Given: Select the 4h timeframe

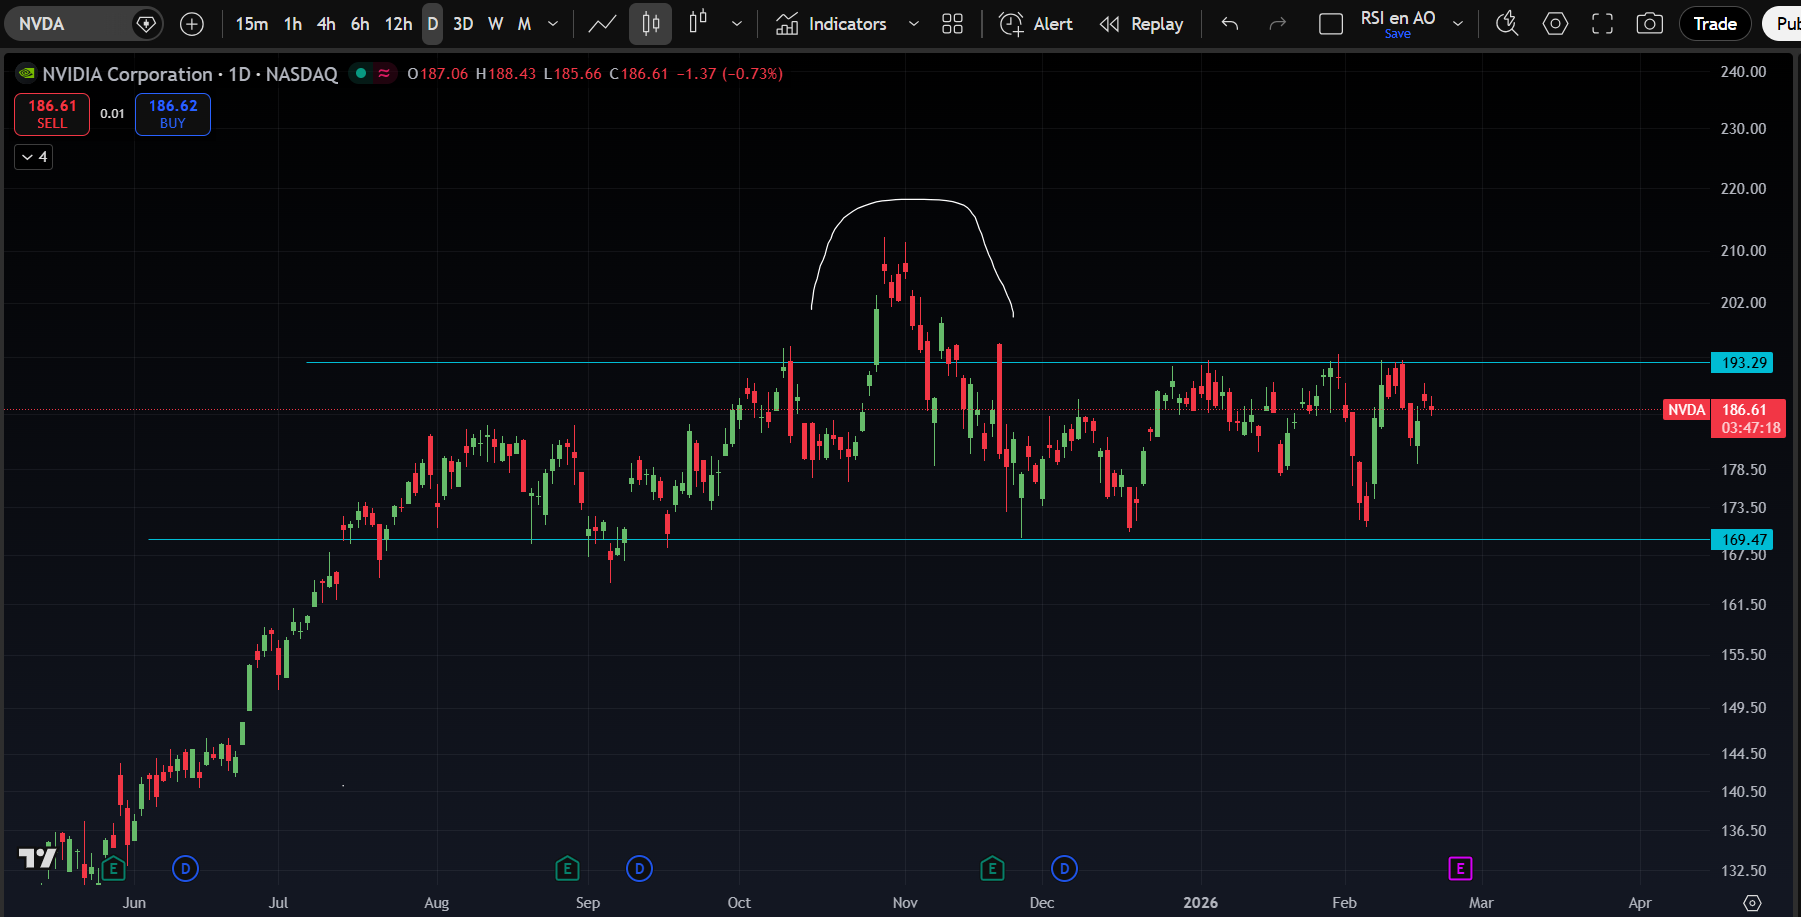Looking at the screenshot, I should pos(326,24).
